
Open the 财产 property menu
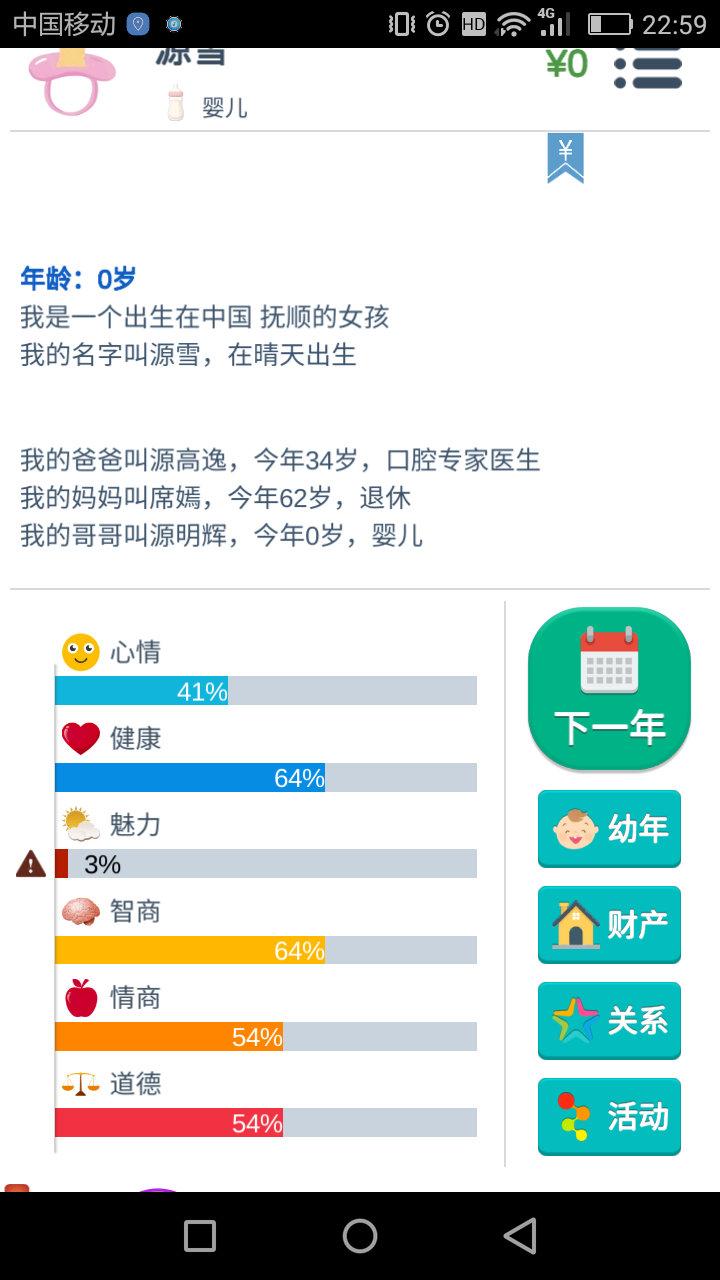pyautogui.click(x=609, y=925)
